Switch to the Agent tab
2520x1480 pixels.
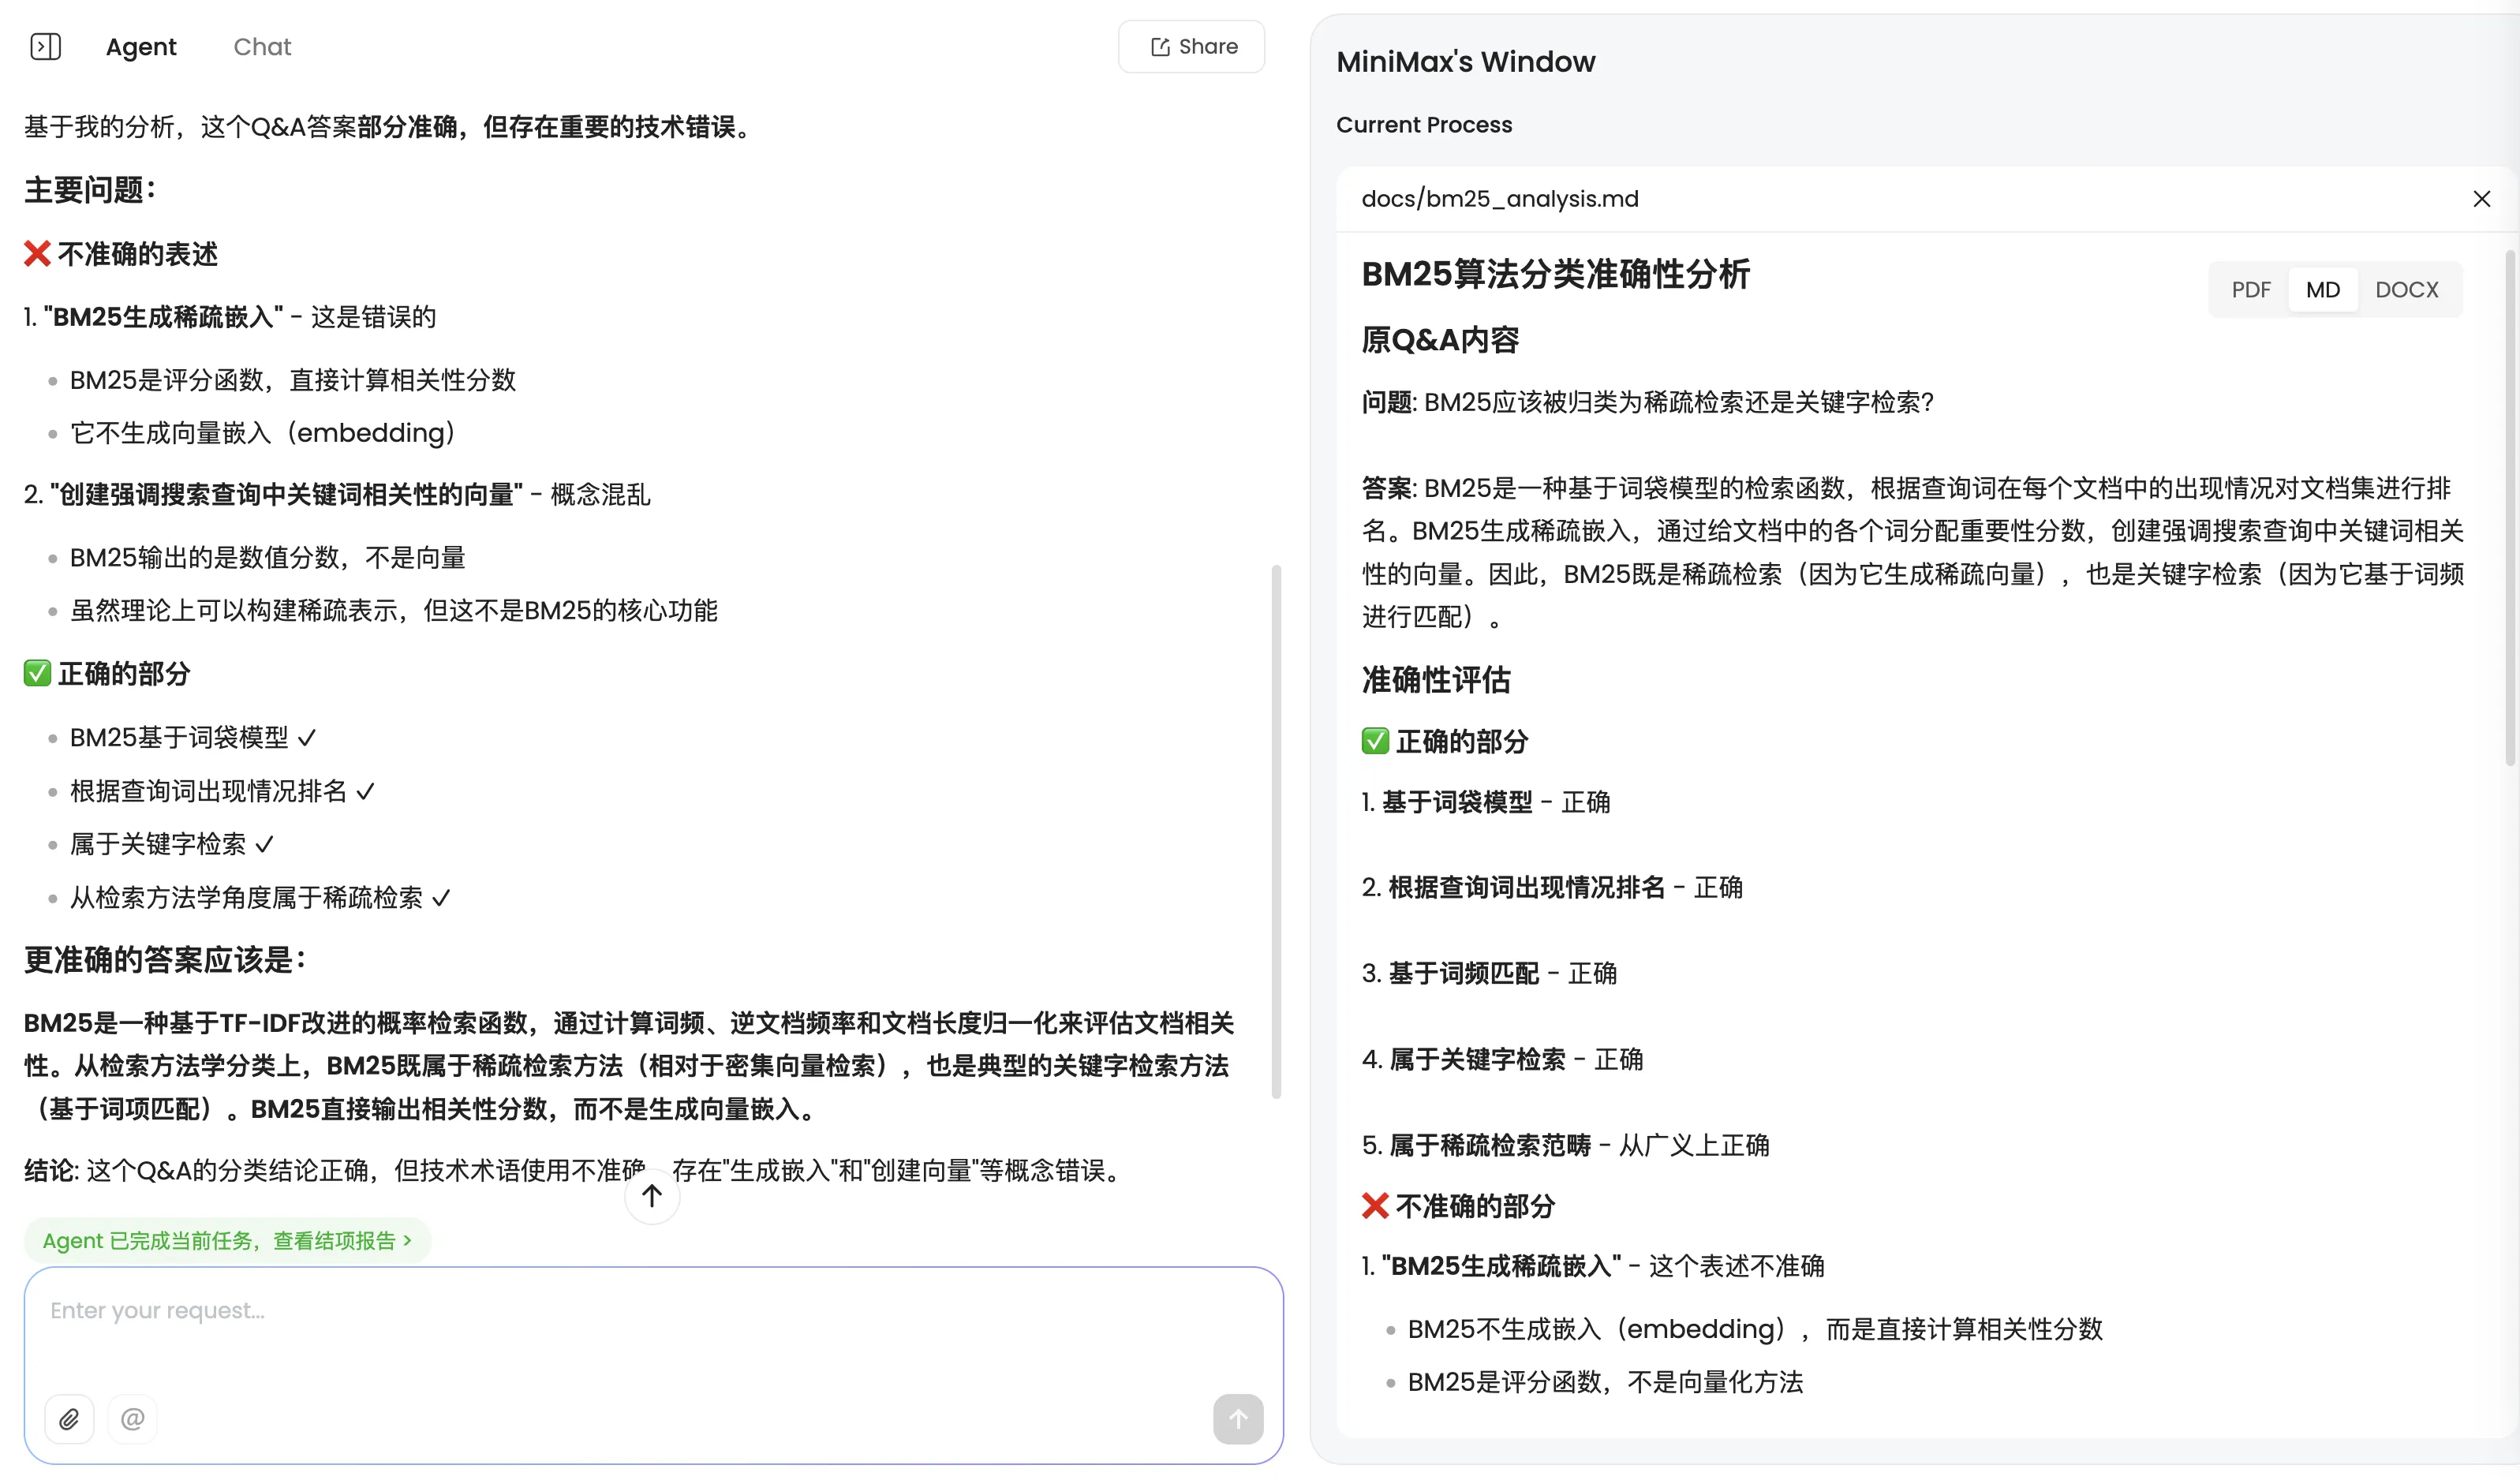tap(140, 46)
